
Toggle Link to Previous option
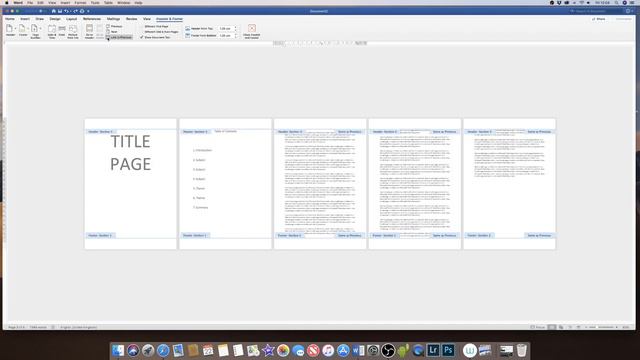point(119,37)
